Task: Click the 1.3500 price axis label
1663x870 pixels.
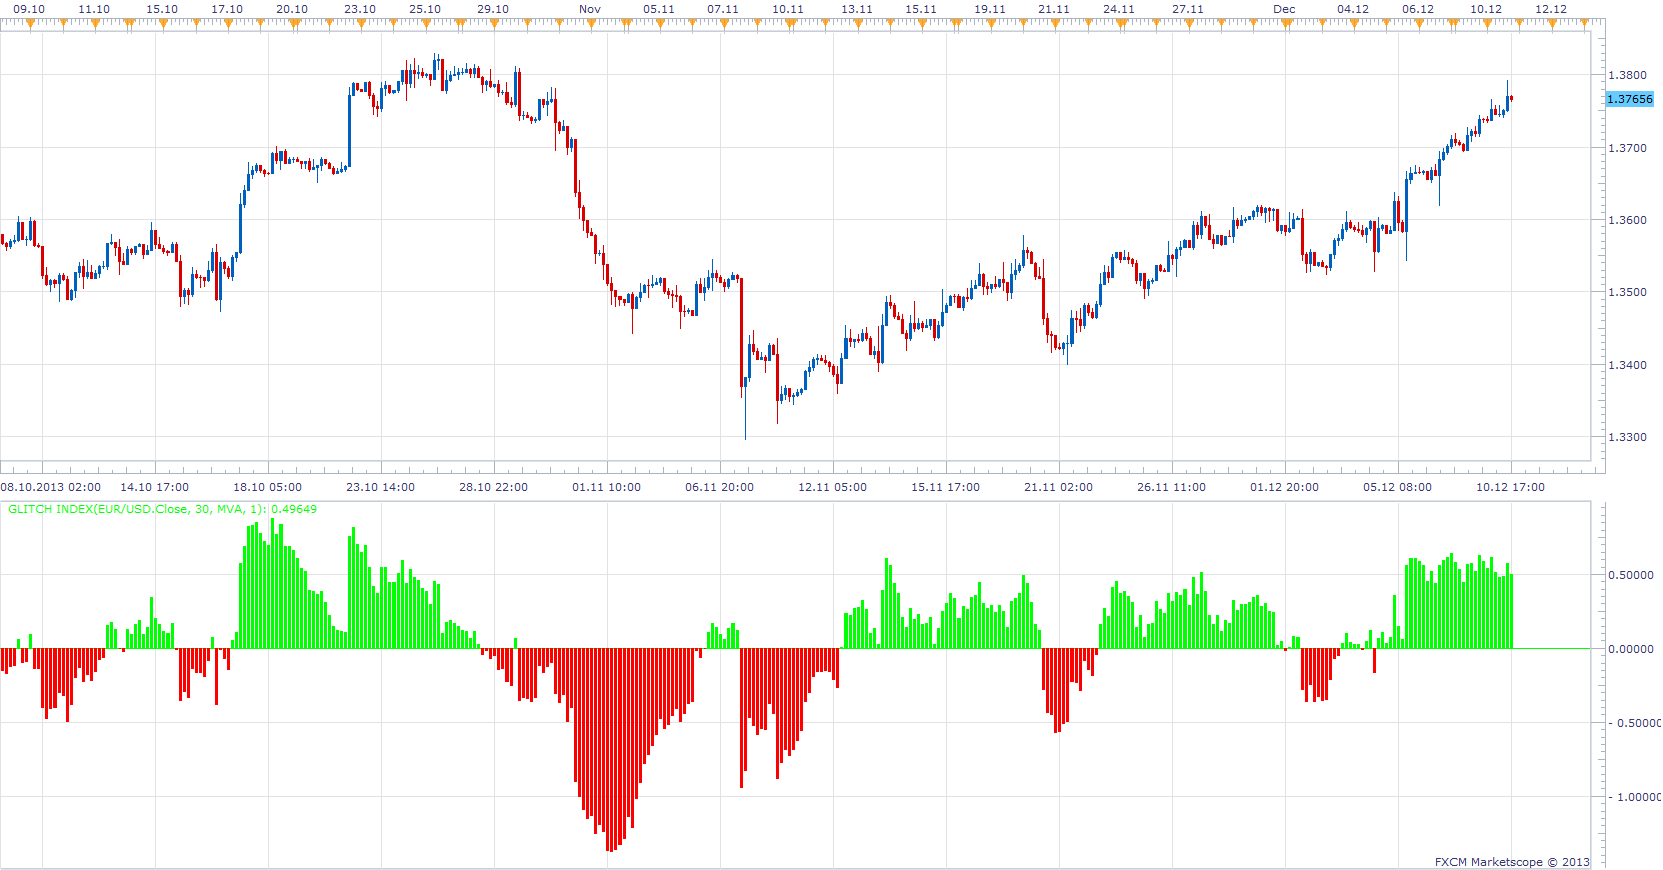Action: pos(1627,293)
